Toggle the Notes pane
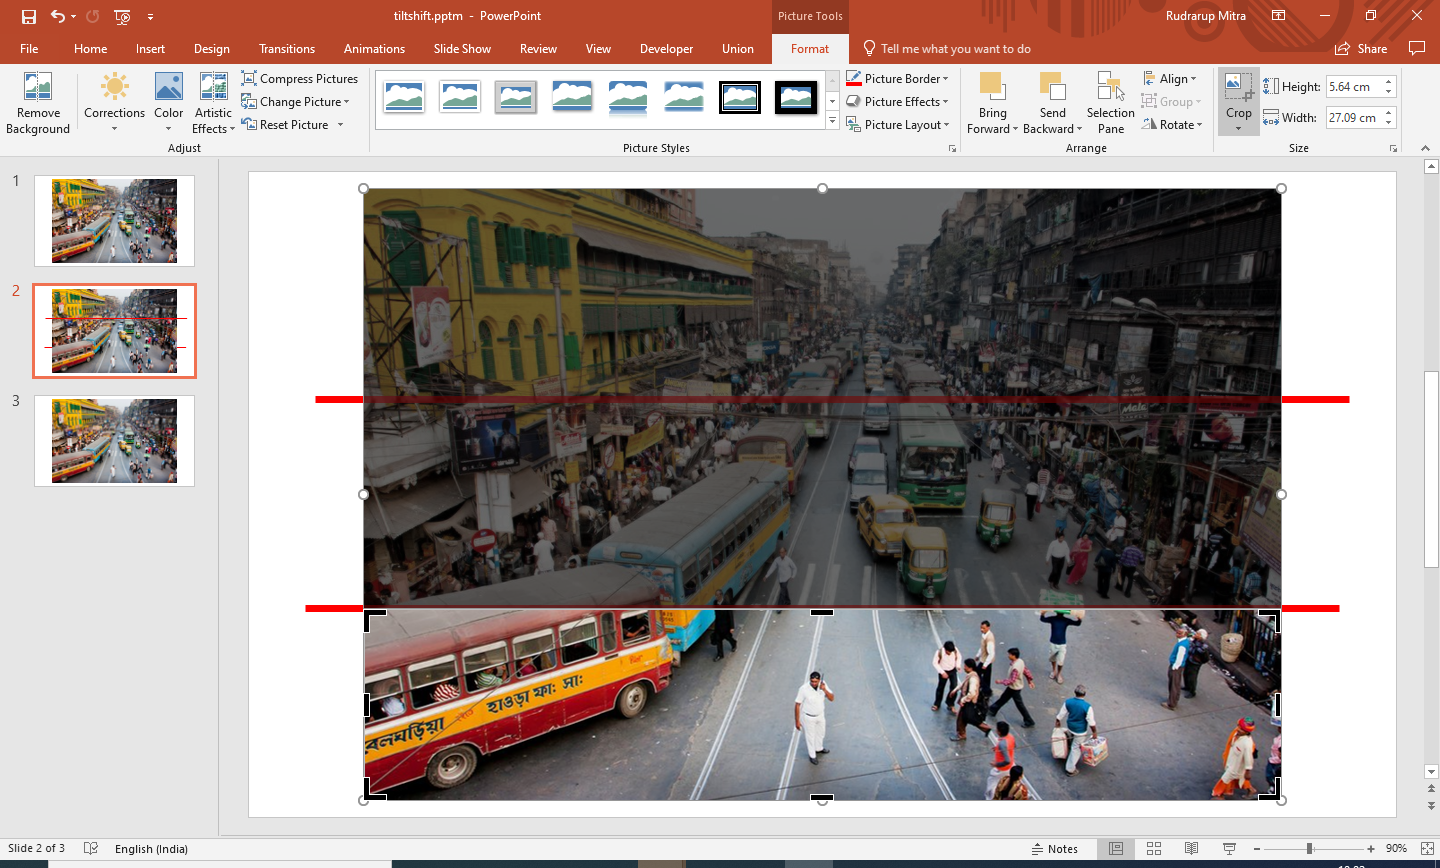 coord(1055,849)
